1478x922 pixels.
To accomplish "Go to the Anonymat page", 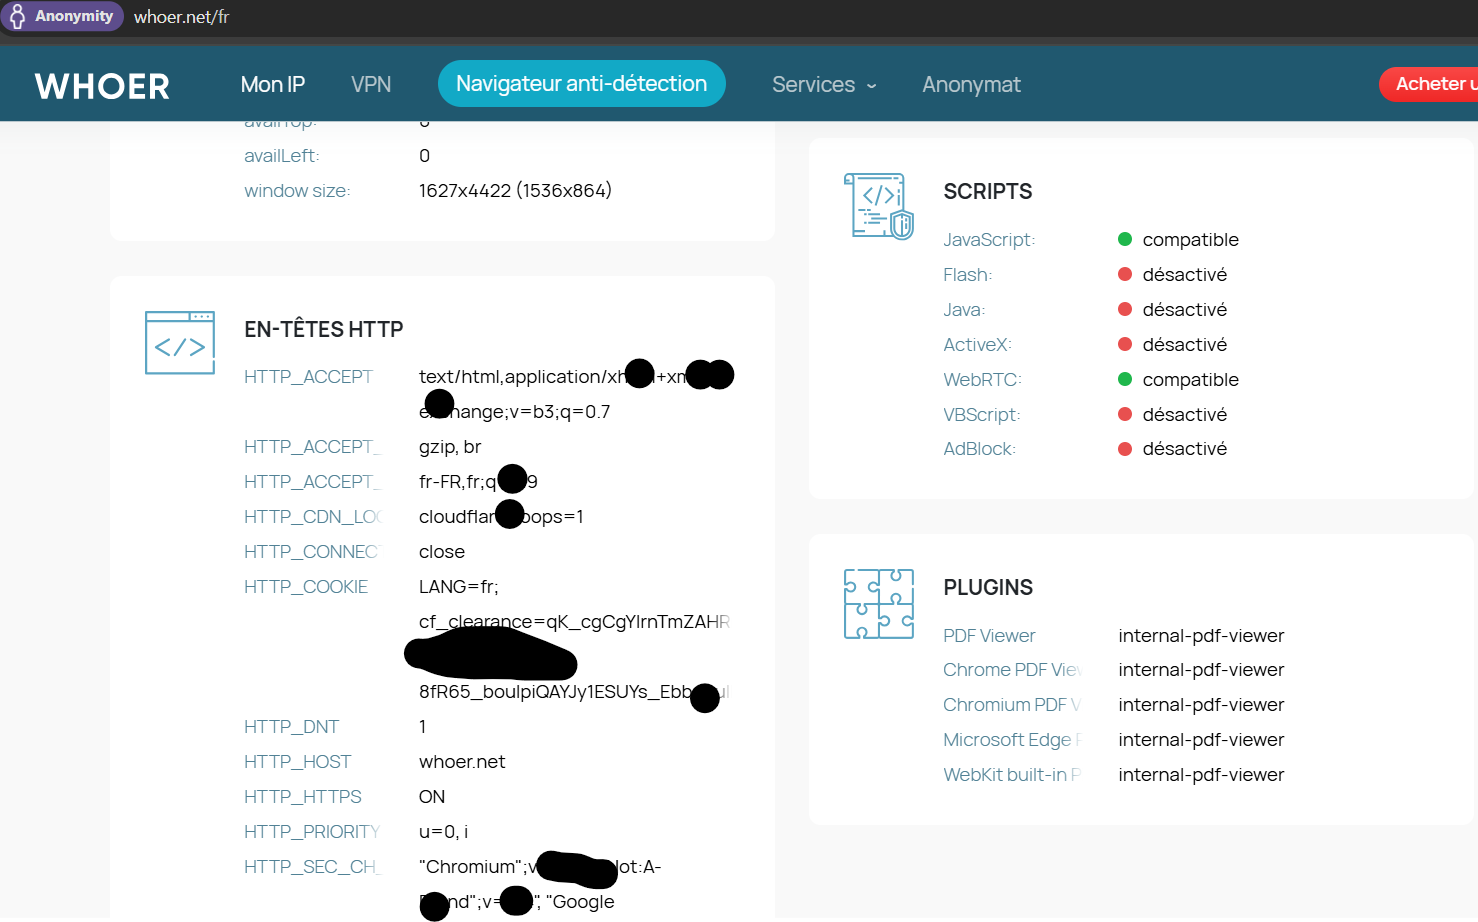I will [971, 85].
